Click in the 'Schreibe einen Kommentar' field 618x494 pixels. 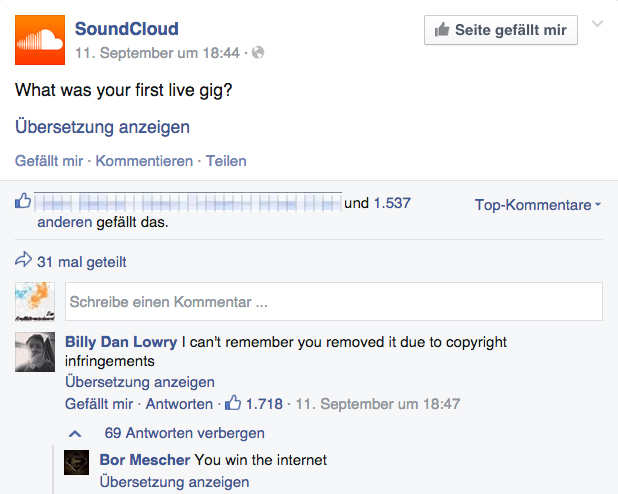[x=333, y=301]
